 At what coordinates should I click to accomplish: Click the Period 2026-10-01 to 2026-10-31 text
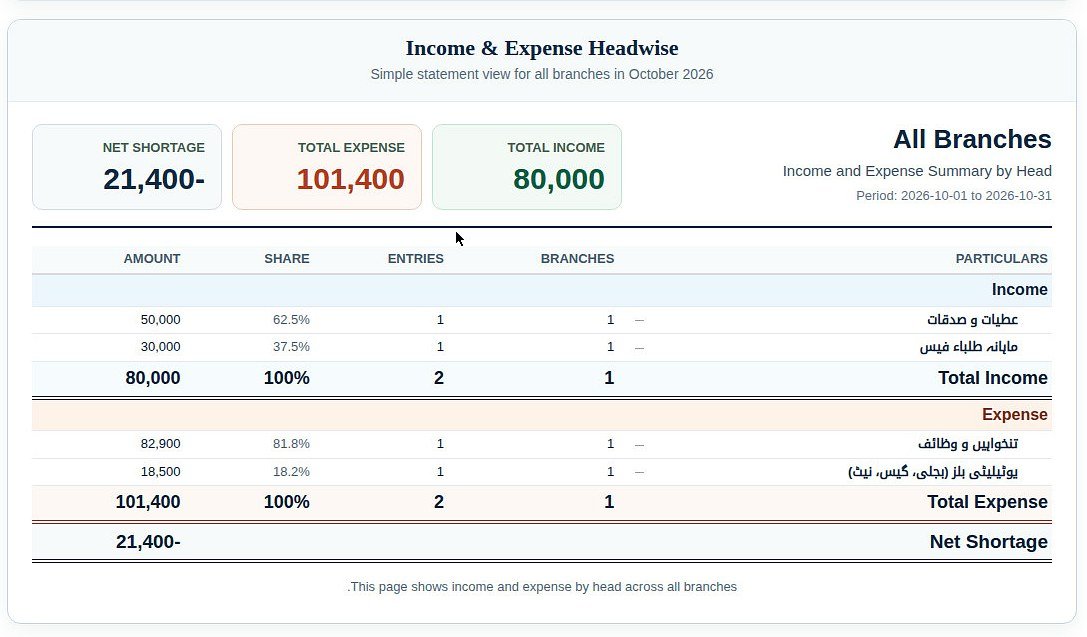coord(953,196)
